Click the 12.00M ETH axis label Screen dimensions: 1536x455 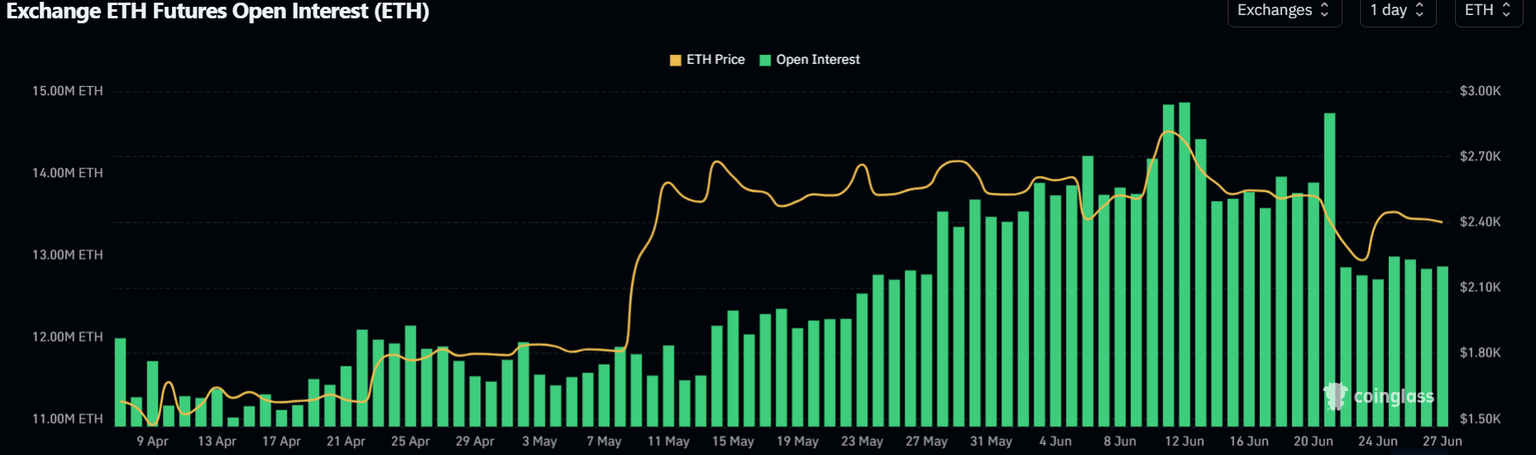(69, 337)
